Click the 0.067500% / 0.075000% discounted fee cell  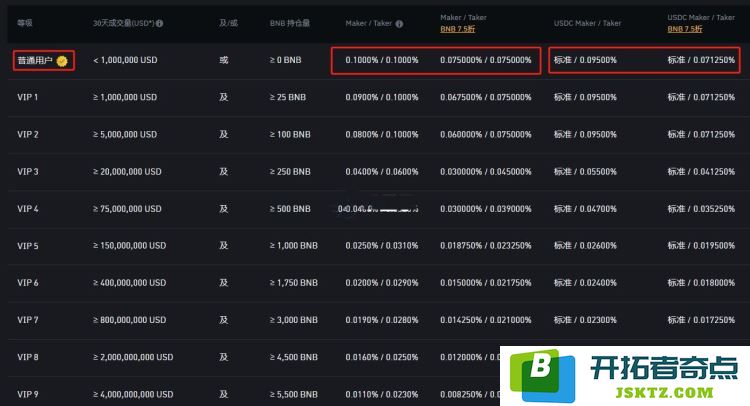(485, 97)
